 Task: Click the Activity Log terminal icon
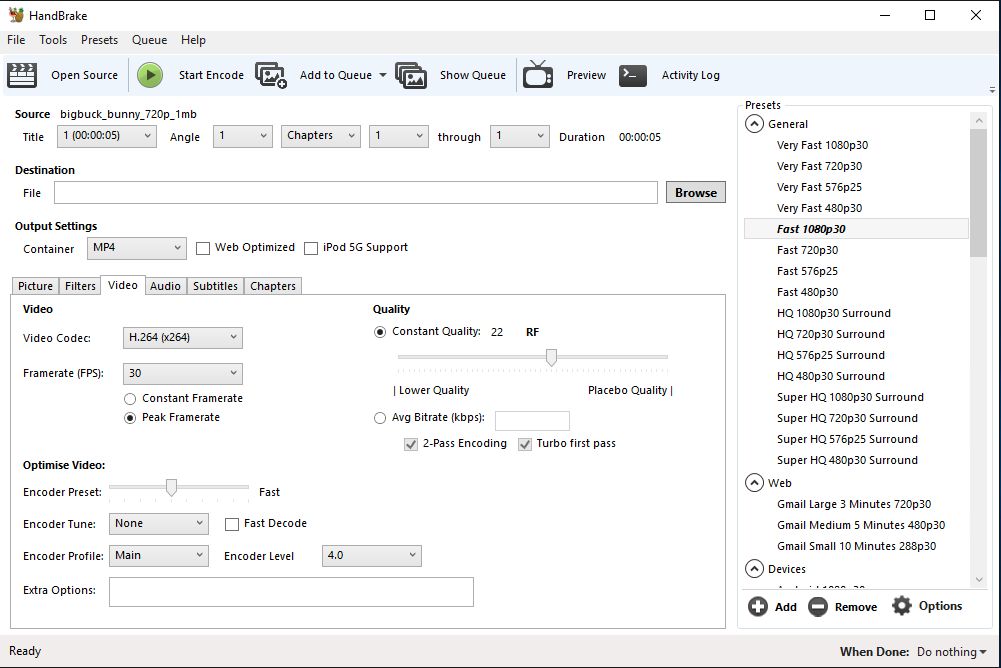[x=633, y=75]
